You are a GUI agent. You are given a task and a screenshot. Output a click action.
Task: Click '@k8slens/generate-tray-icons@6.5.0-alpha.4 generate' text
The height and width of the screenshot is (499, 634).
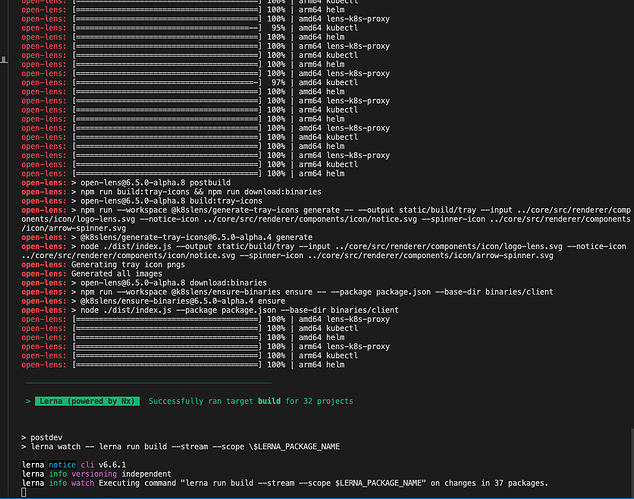point(196,237)
